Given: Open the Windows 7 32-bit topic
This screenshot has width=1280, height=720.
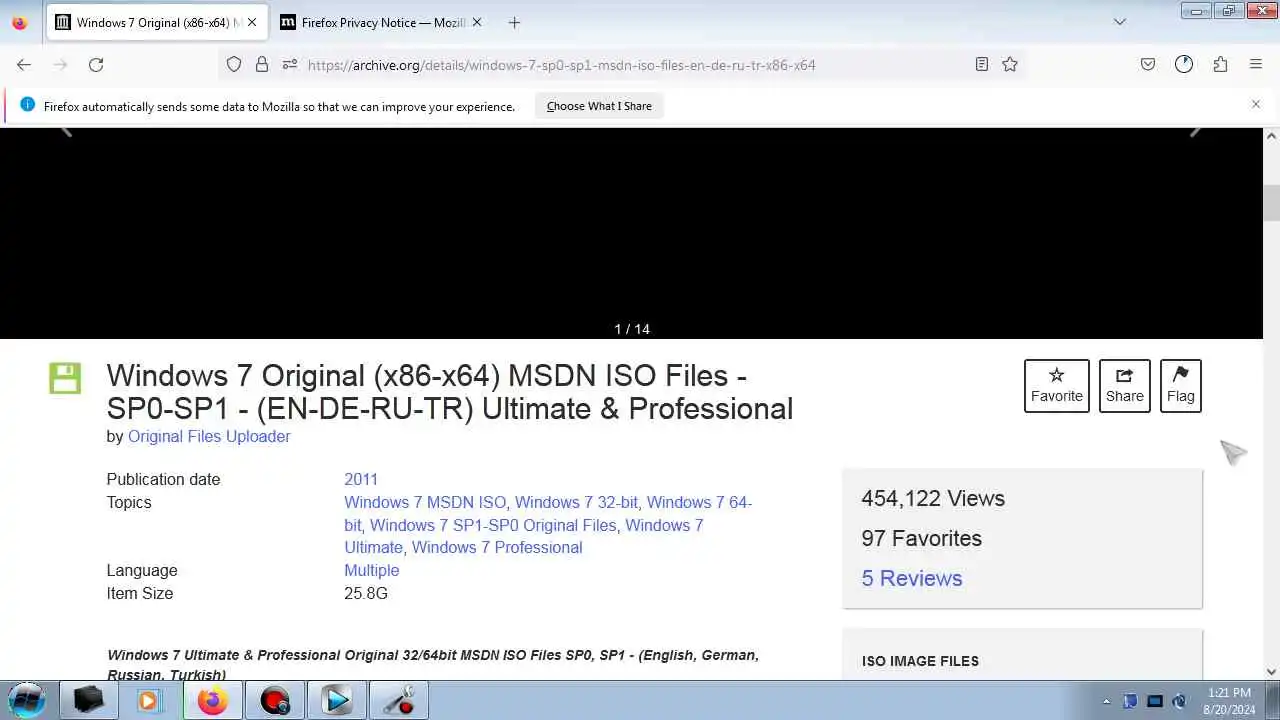Looking at the screenshot, I should pos(576,502).
